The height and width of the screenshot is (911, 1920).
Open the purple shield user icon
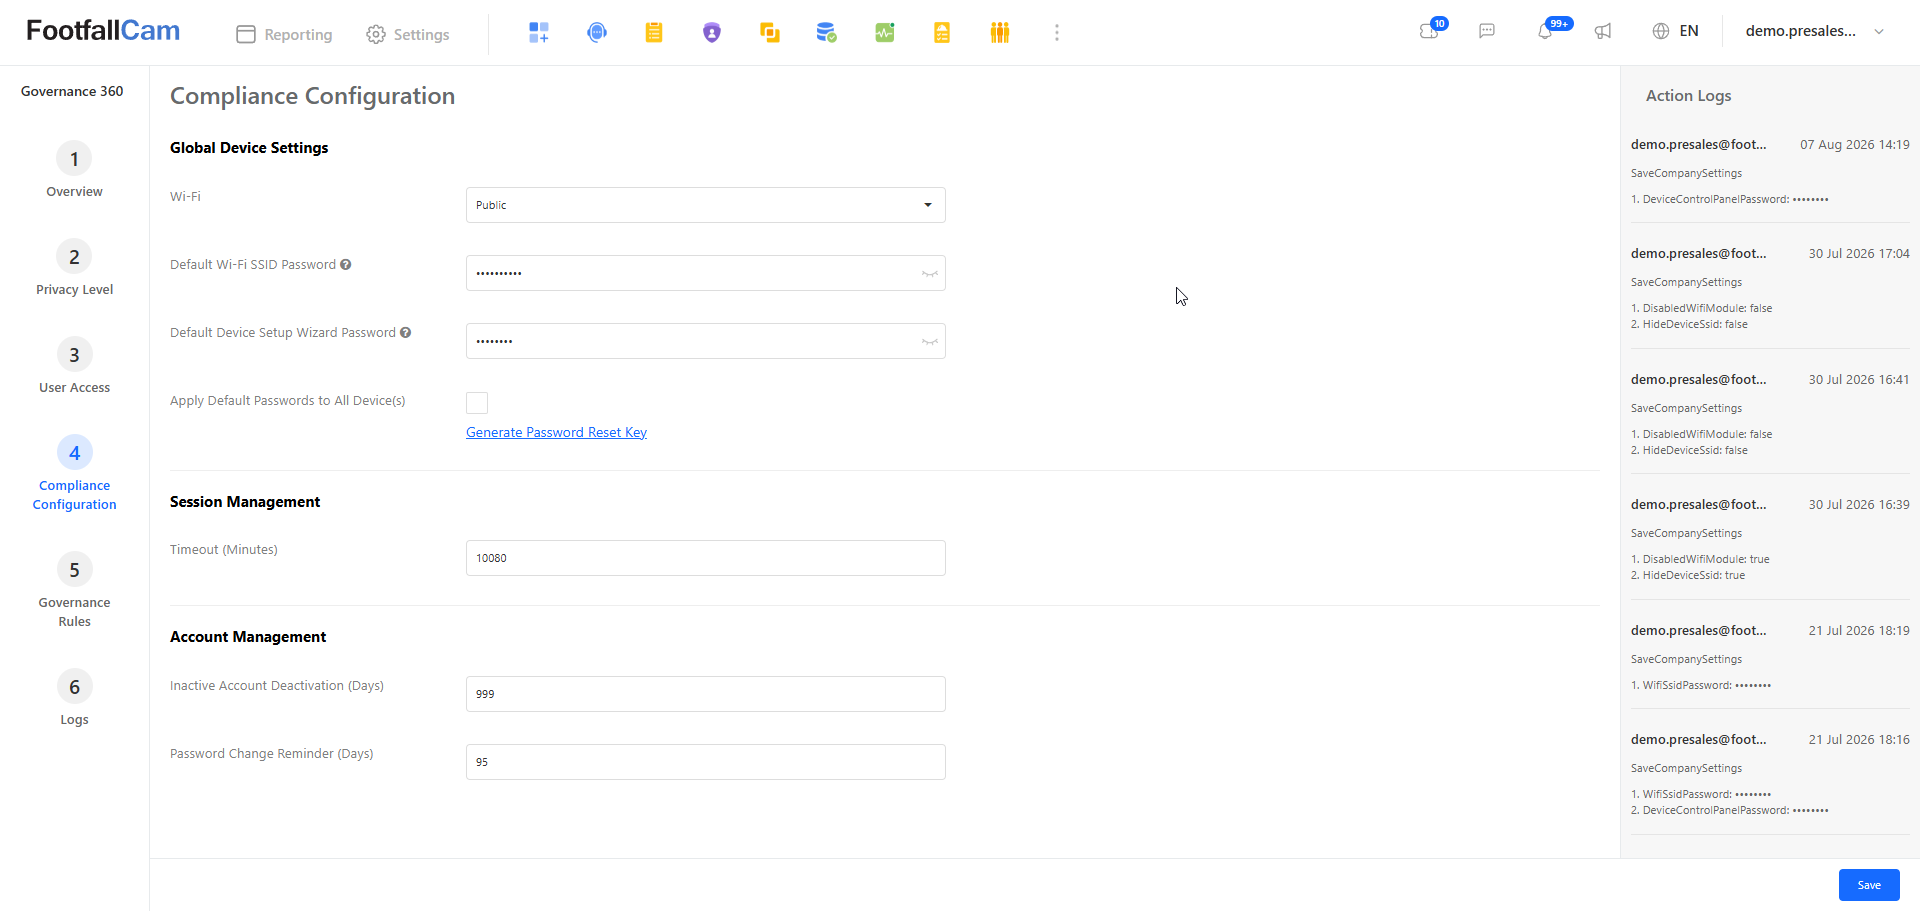[x=712, y=33]
